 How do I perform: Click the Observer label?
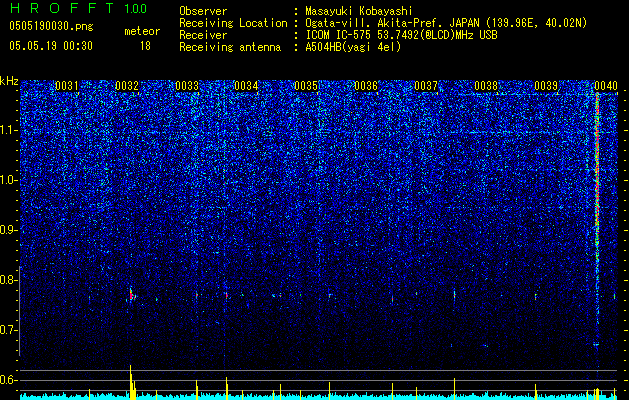(203, 11)
